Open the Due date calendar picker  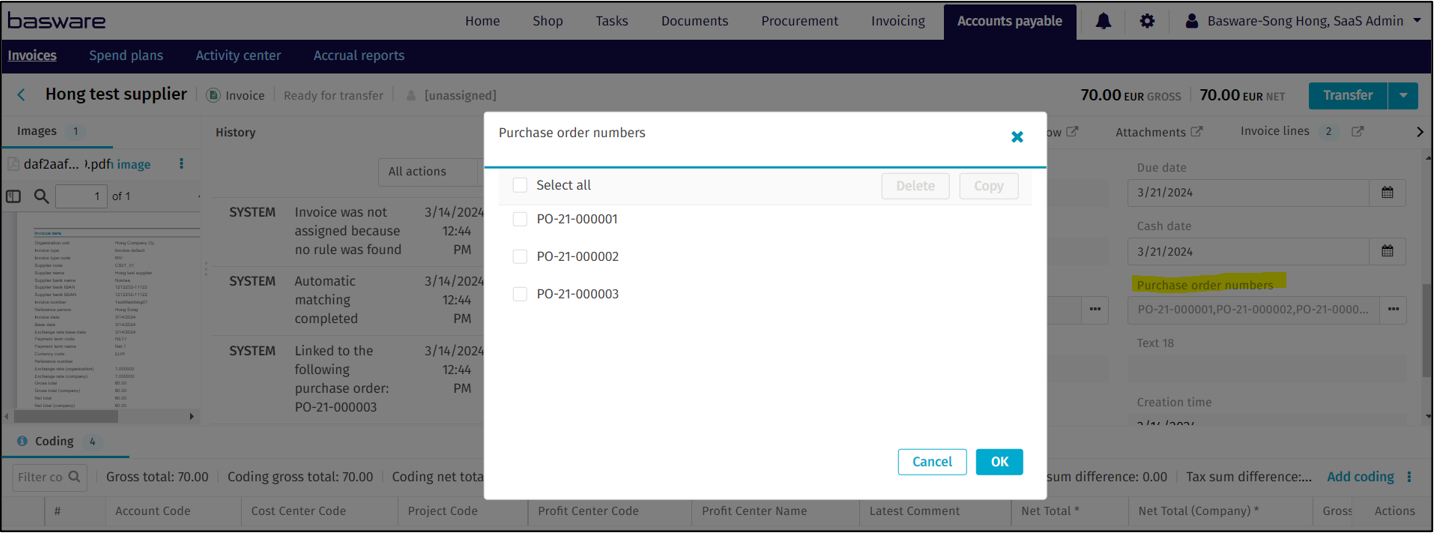point(1387,192)
